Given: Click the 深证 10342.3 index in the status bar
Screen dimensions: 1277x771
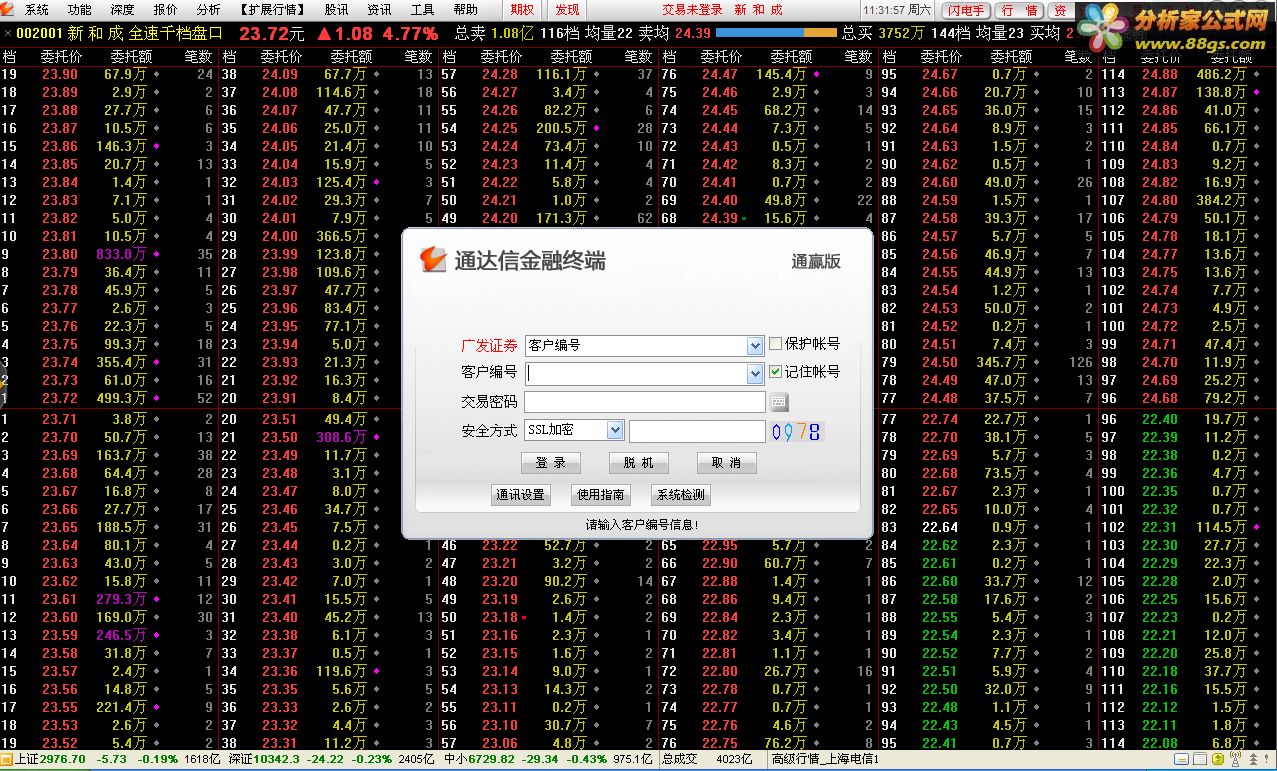Looking at the screenshot, I should [265, 759].
